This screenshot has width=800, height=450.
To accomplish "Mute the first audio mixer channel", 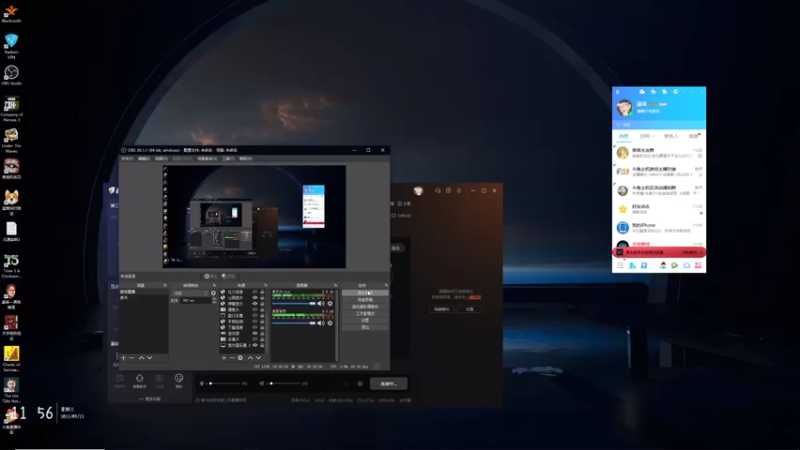I will click(x=321, y=304).
